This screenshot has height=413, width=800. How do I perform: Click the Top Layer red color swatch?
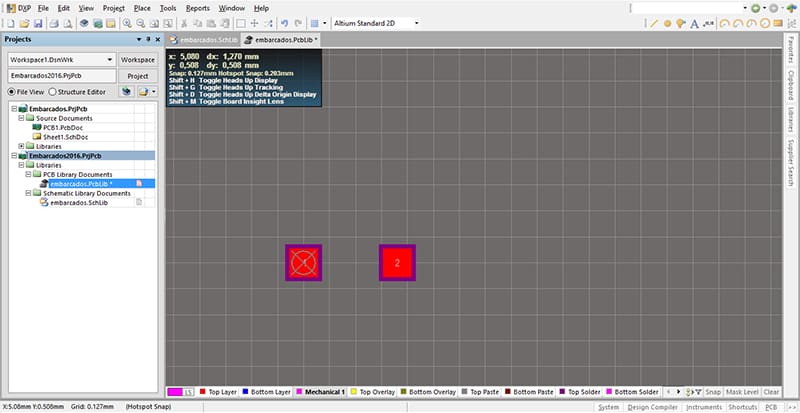[203, 392]
